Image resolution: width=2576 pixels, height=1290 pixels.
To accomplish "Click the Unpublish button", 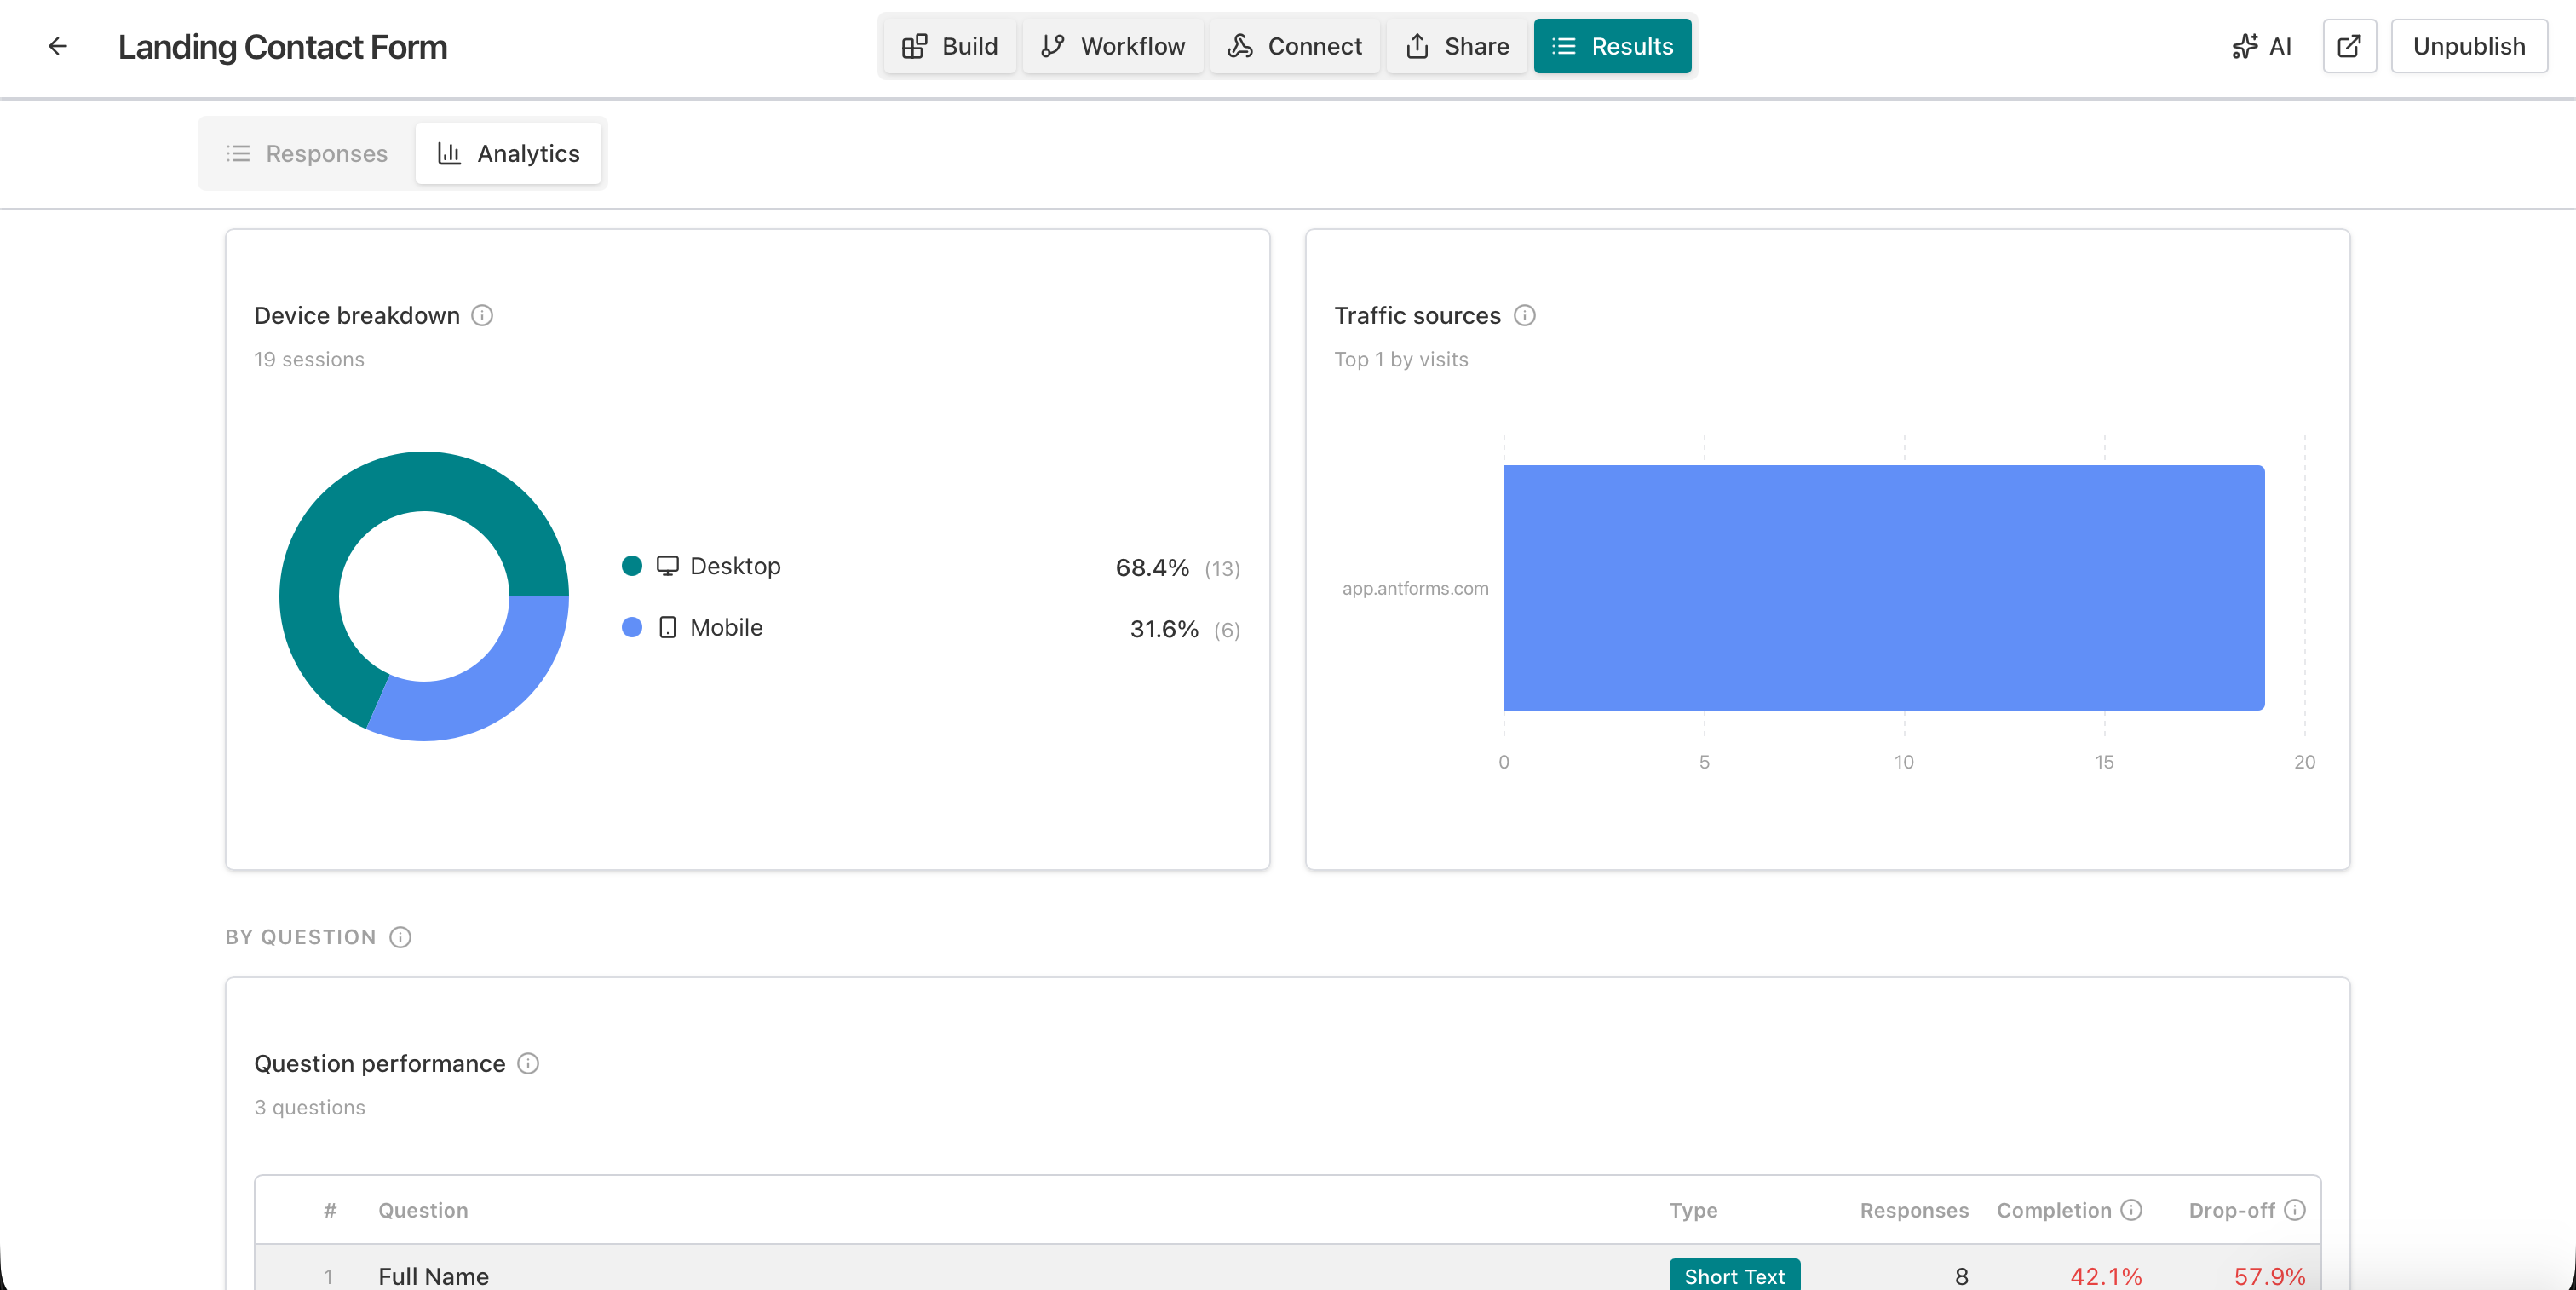I will click(x=2468, y=46).
